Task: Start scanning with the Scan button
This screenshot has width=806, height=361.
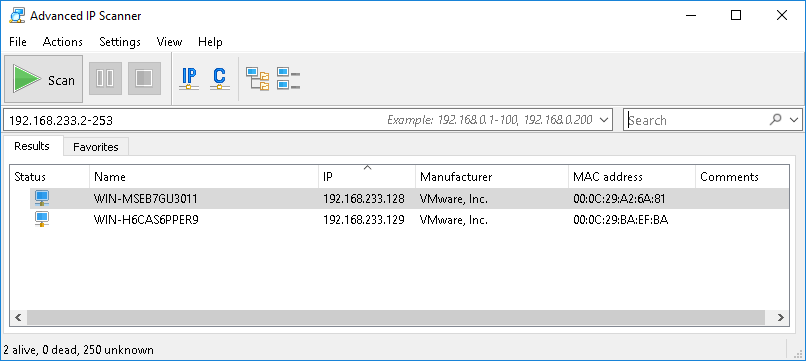Action: [44, 79]
